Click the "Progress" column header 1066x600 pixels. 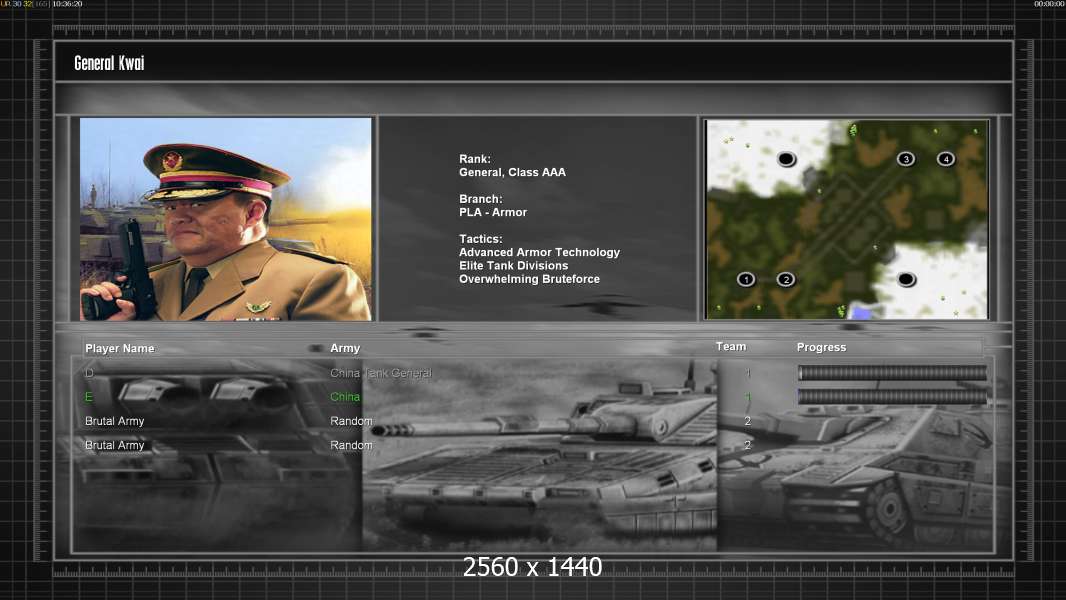click(821, 347)
